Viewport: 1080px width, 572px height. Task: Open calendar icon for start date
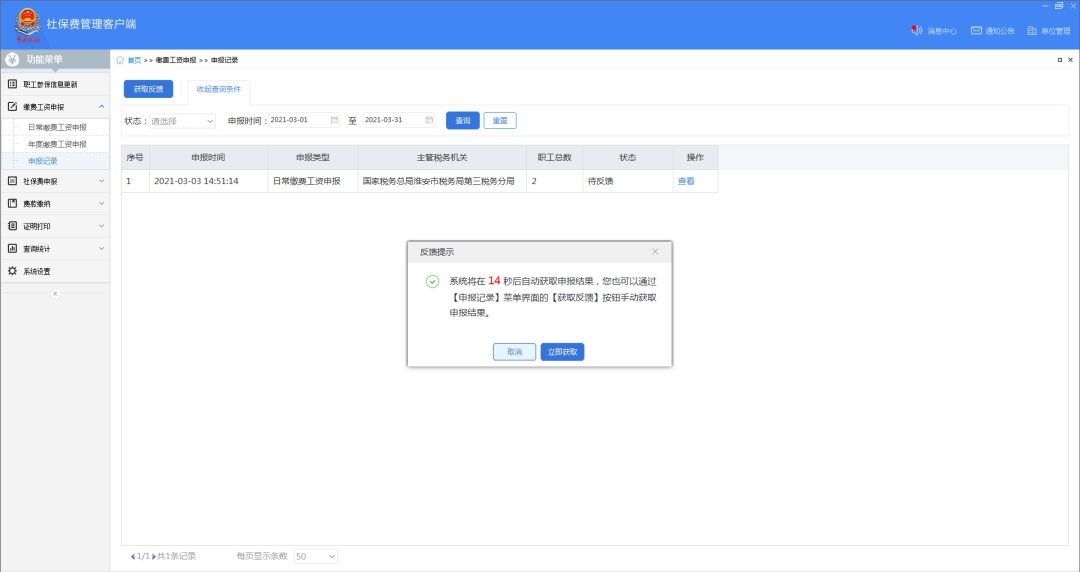click(x=334, y=120)
